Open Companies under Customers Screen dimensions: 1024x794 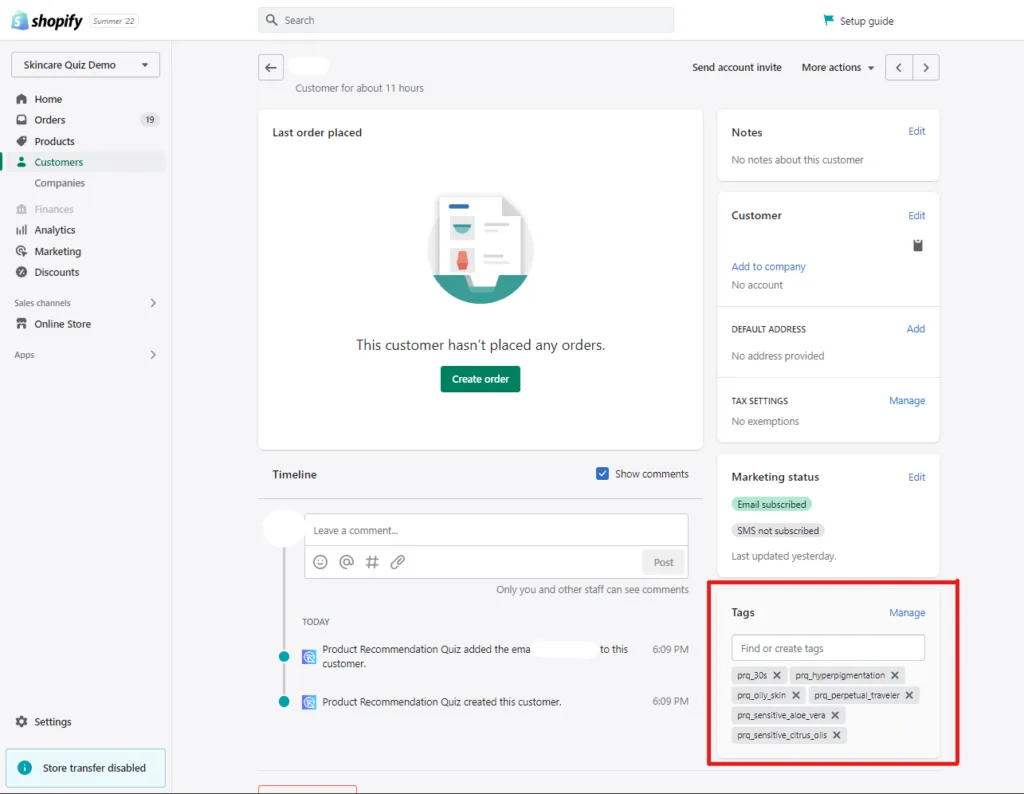point(59,183)
